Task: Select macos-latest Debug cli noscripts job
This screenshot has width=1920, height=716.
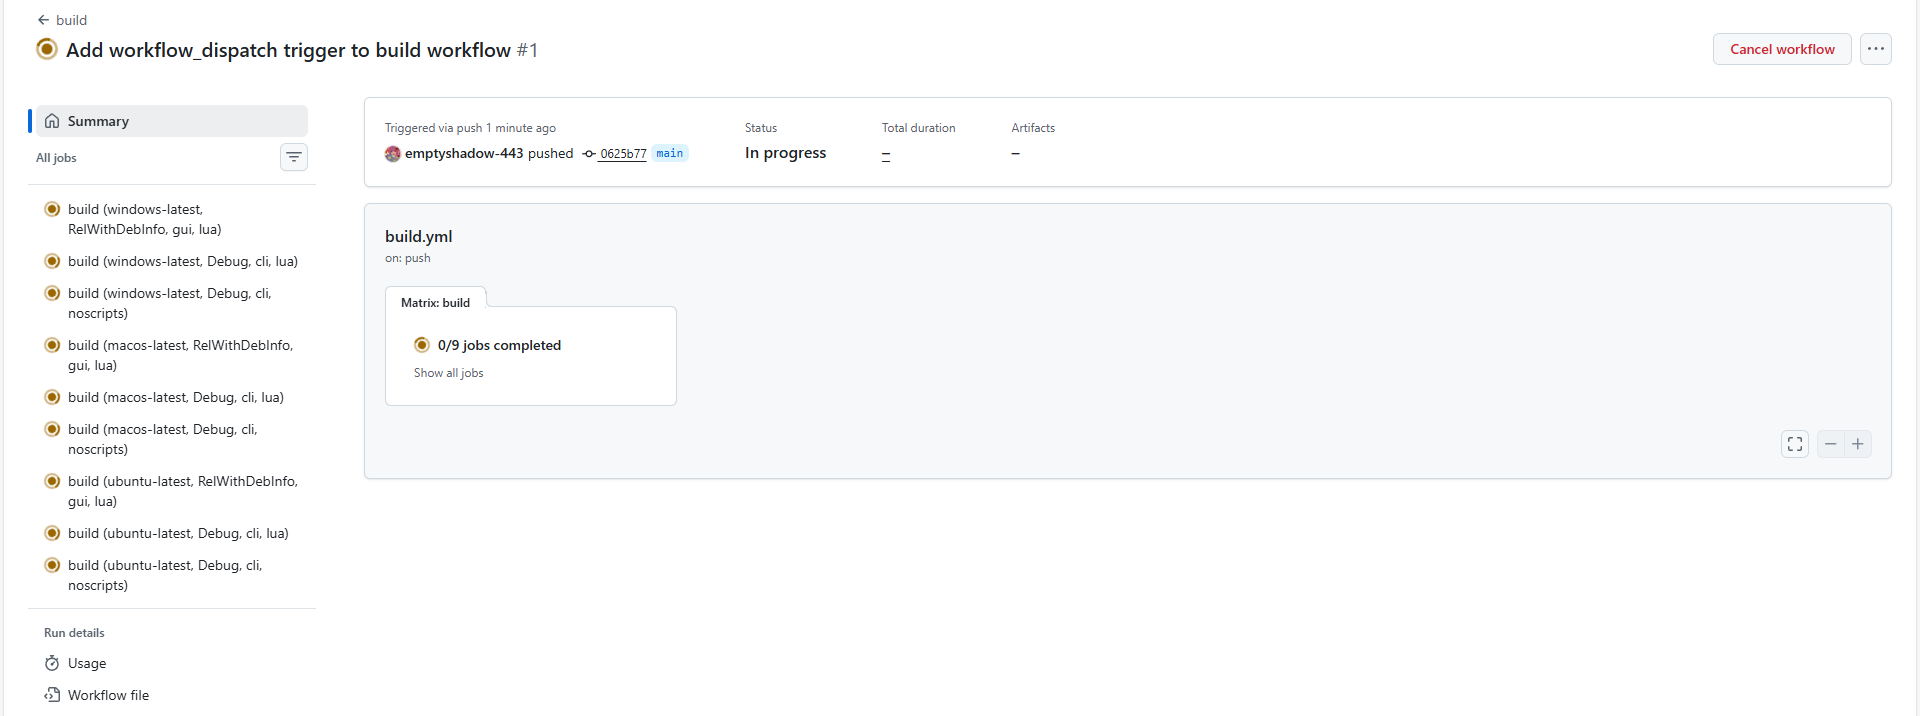Action: tap(162, 439)
